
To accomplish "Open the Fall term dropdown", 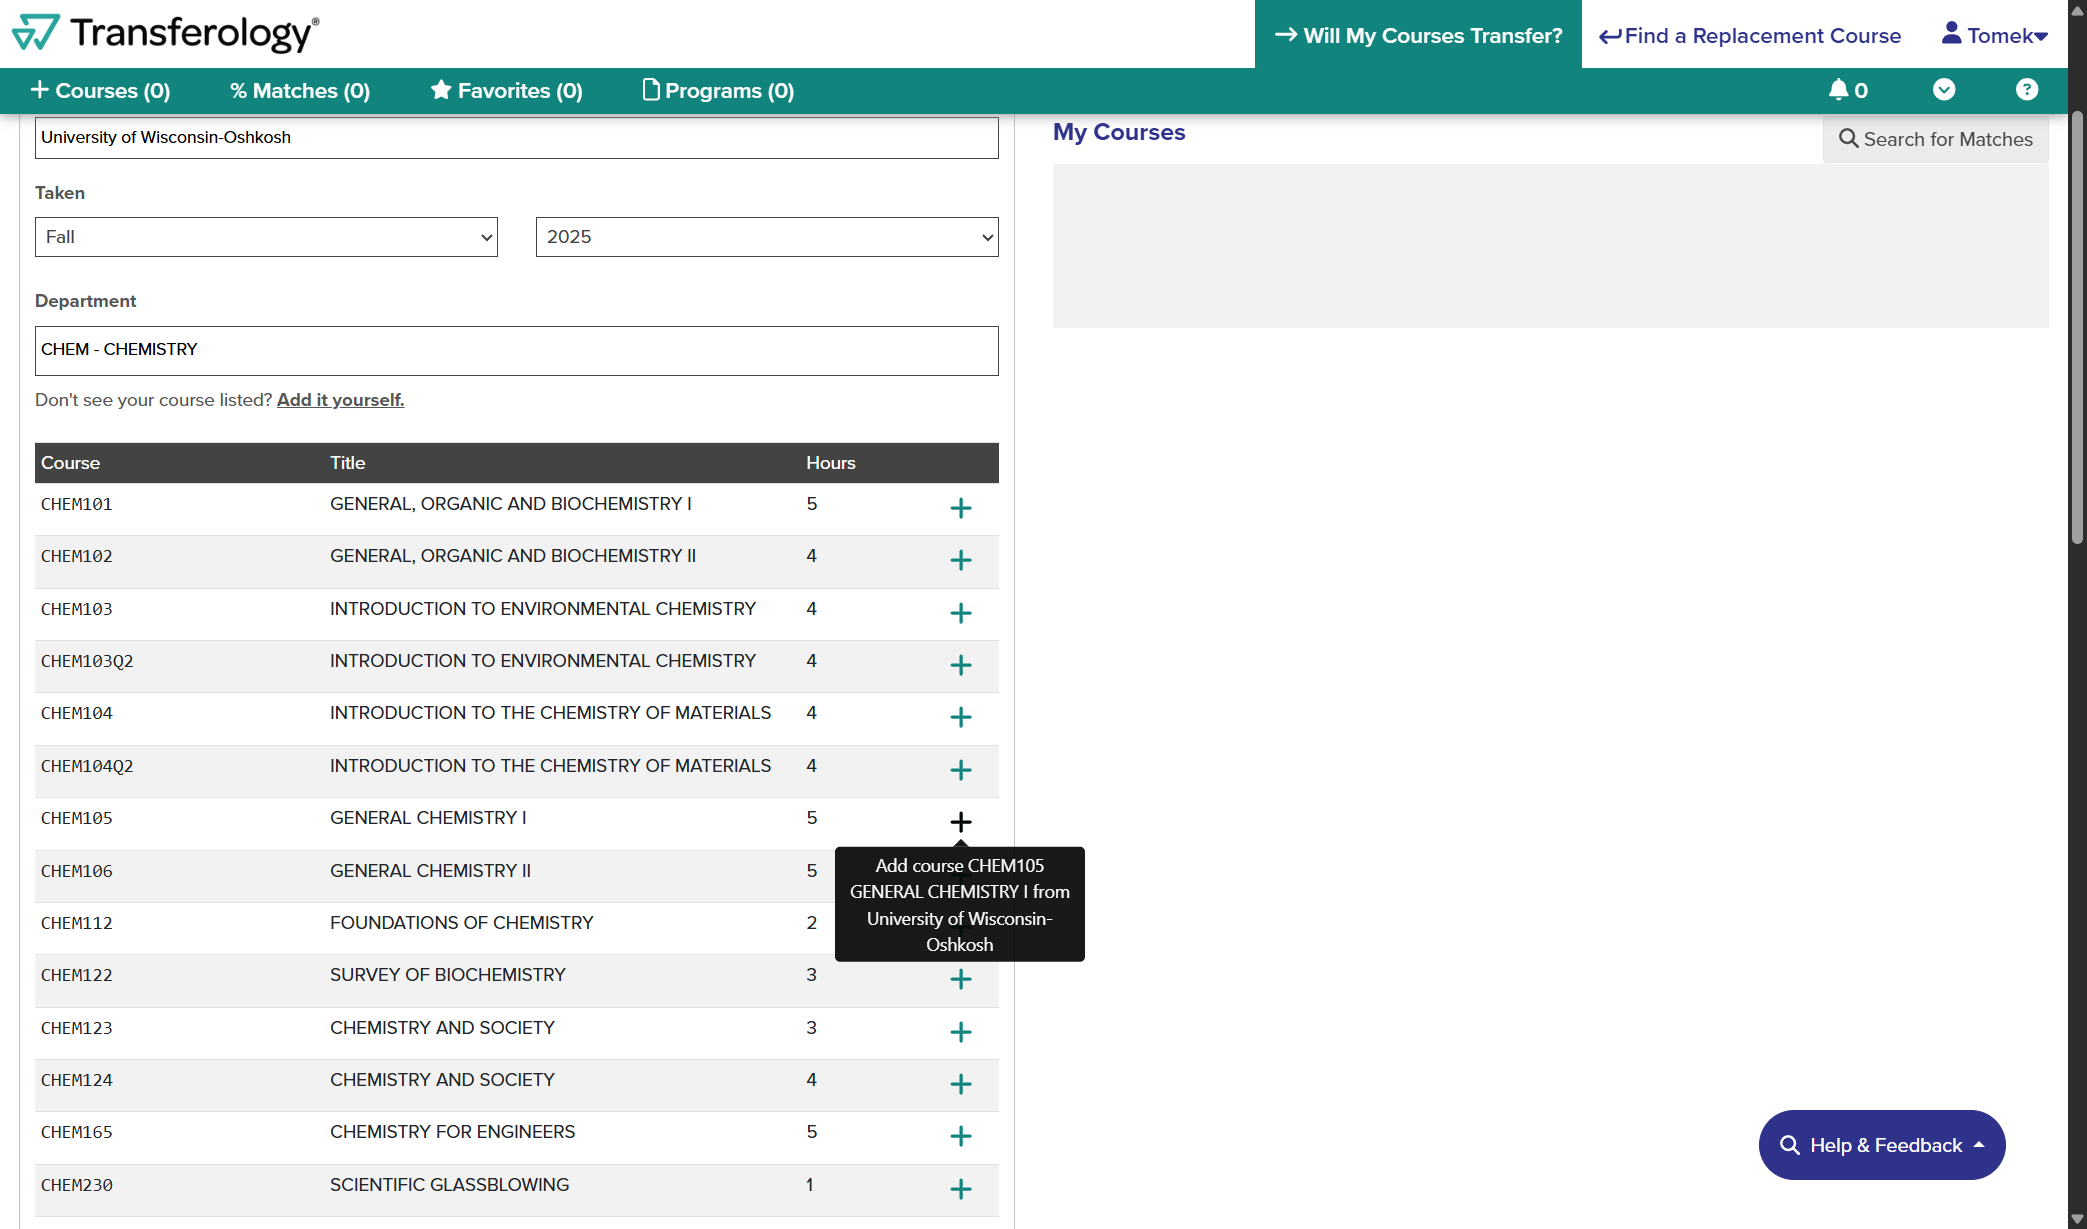I will 266,237.
